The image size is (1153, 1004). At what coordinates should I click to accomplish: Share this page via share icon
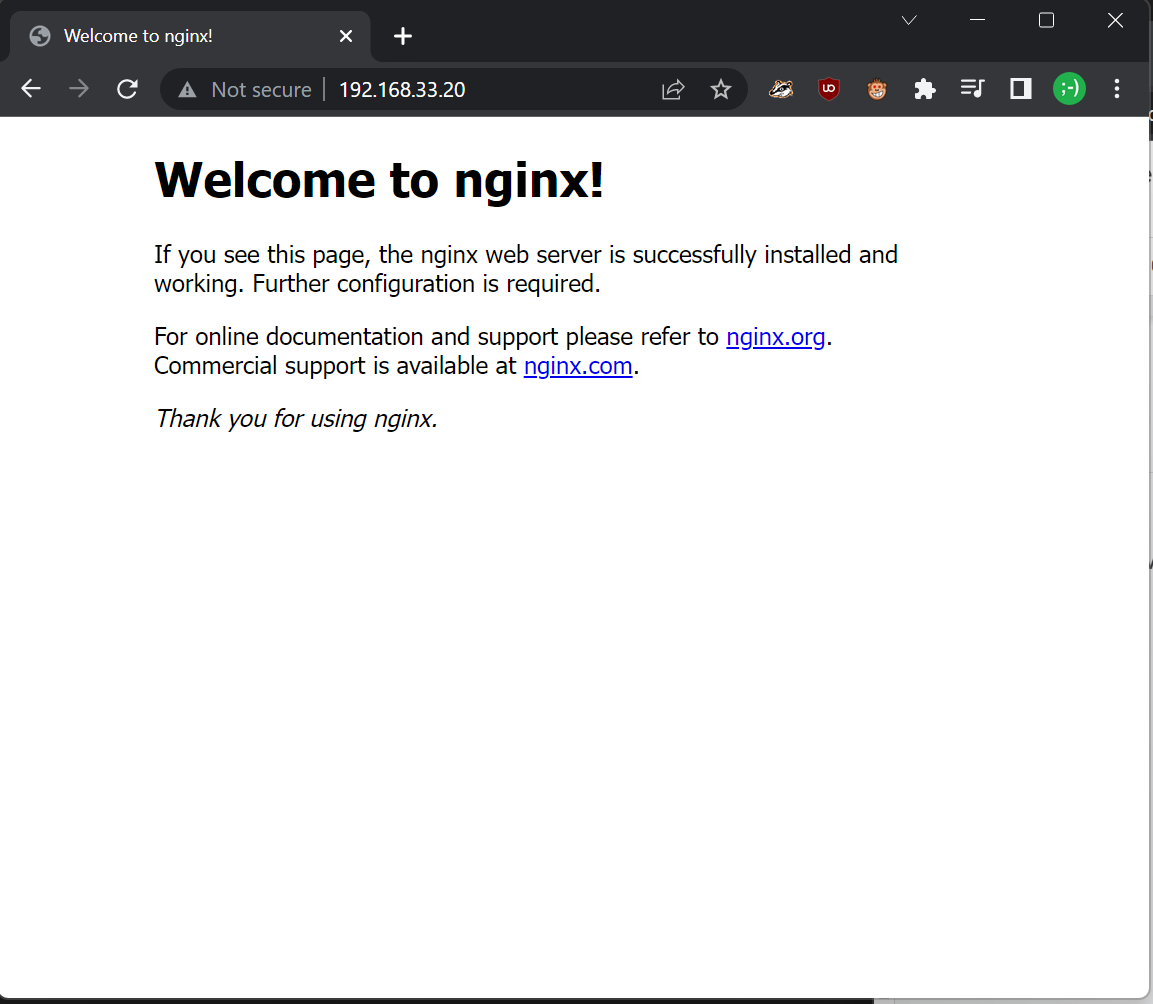(673, 90)
